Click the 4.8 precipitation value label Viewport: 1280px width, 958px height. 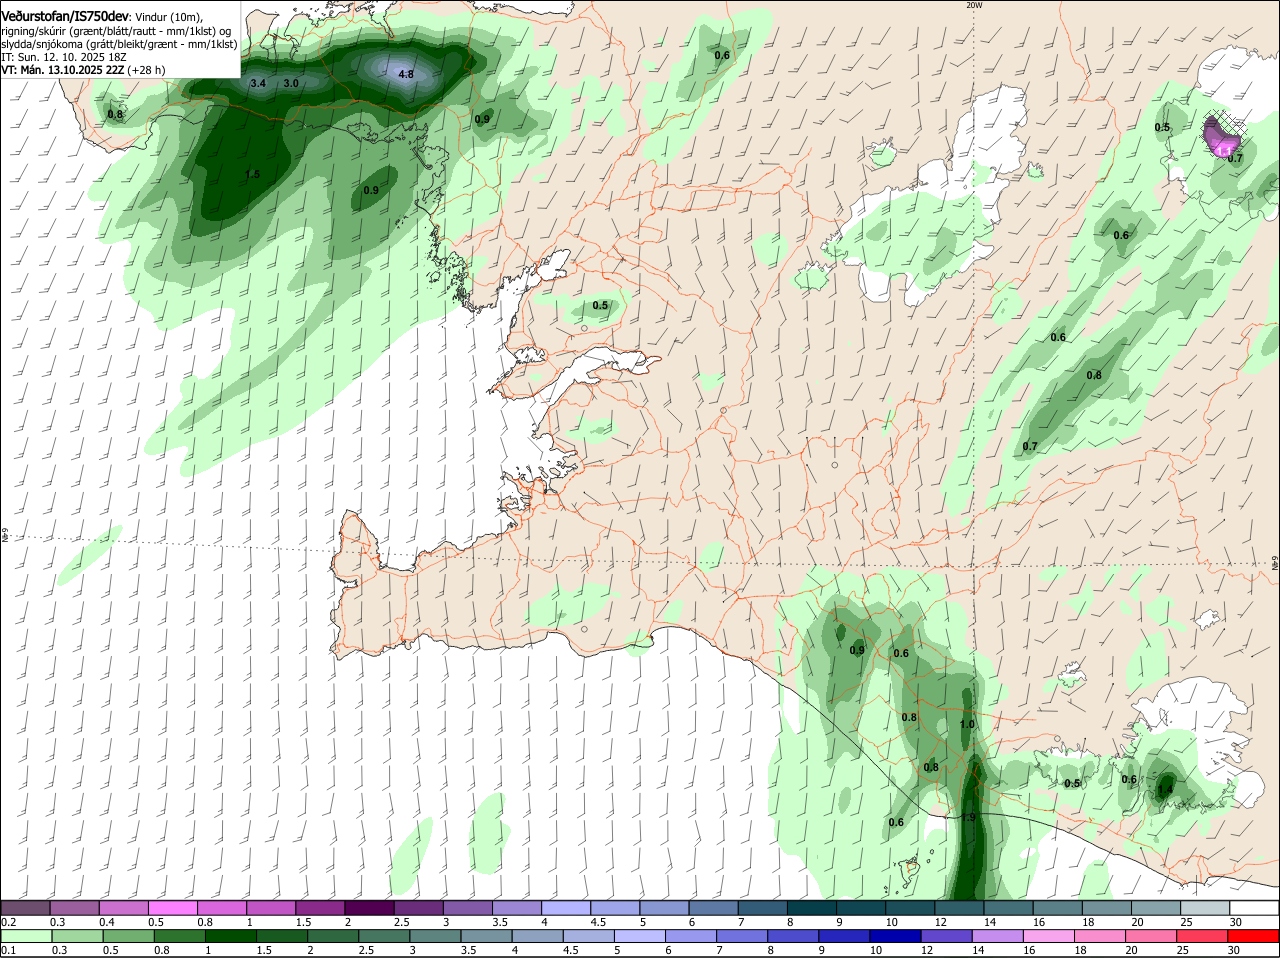pyautogui.click(x=406, y=74)
